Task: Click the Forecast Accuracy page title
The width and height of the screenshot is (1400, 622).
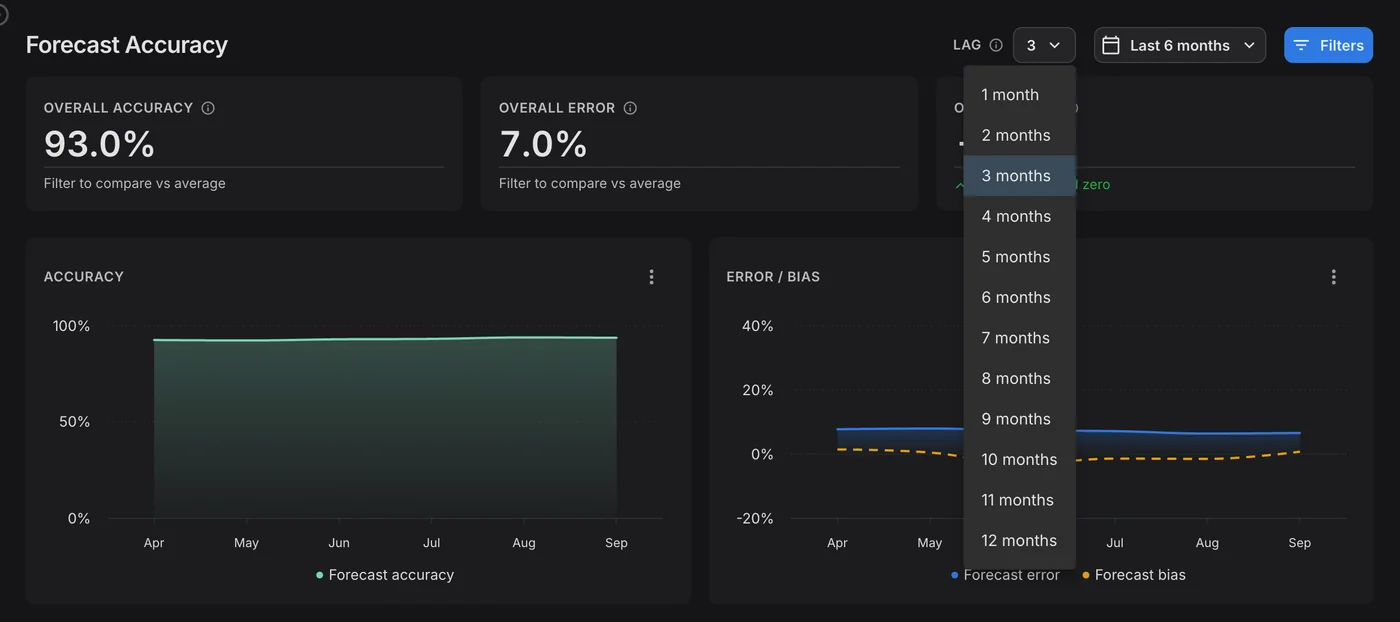Action: pyautogui.click(x=127, y=45)
